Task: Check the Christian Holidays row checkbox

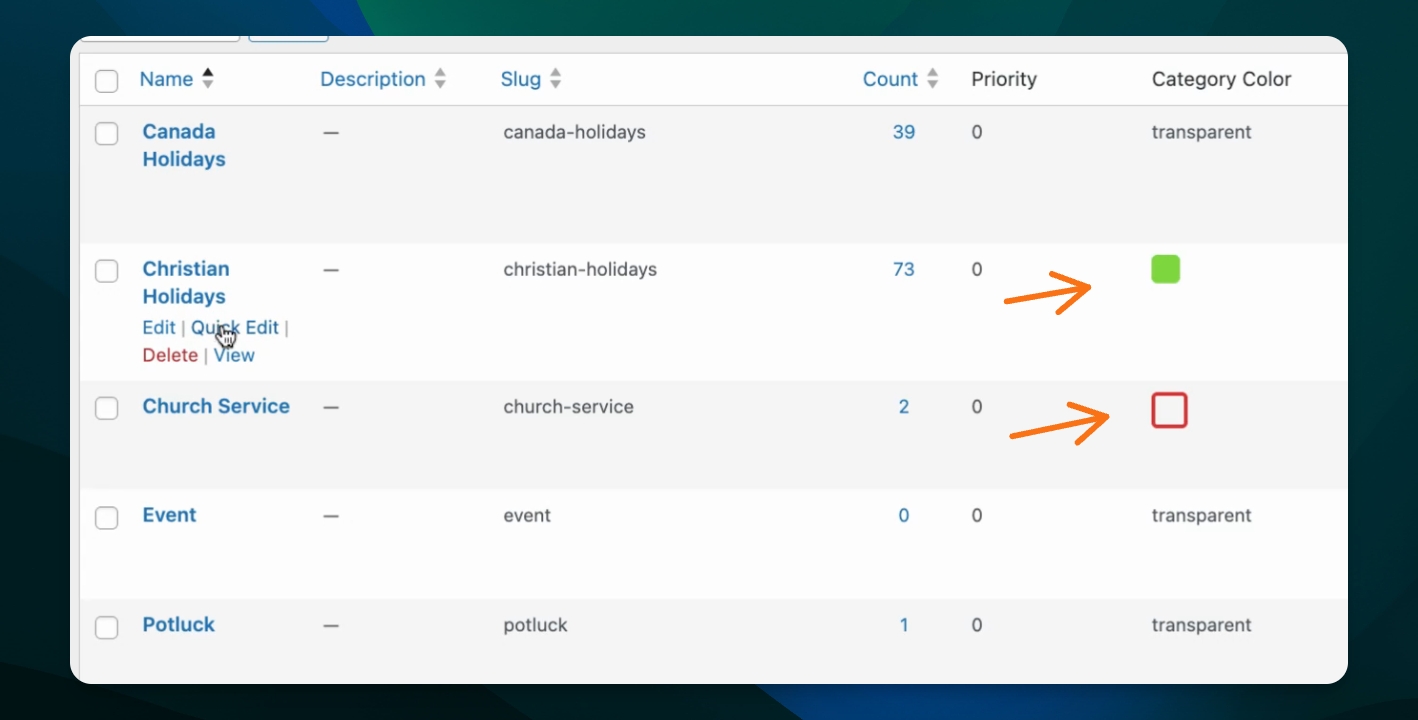Action: 107,270
